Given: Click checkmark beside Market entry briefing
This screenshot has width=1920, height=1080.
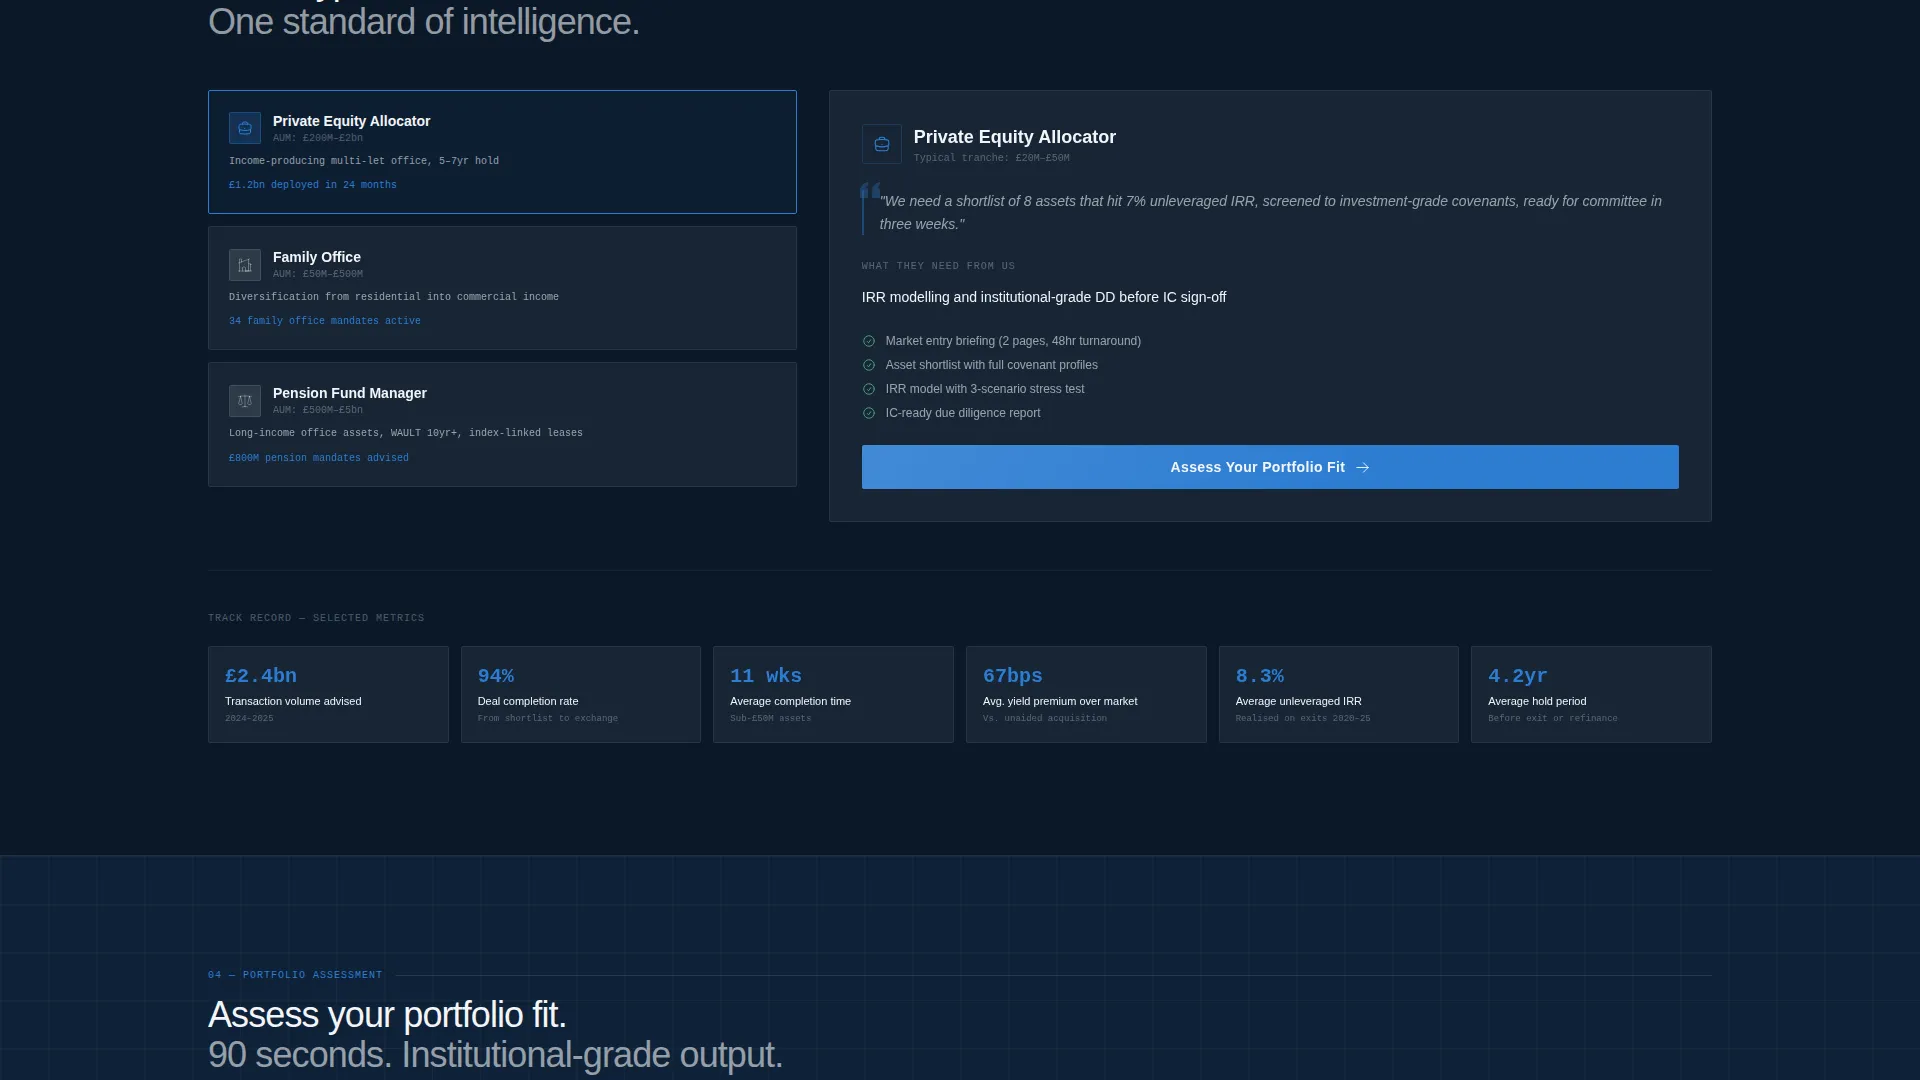Looking at the screenshot, I should pos(869,341).
